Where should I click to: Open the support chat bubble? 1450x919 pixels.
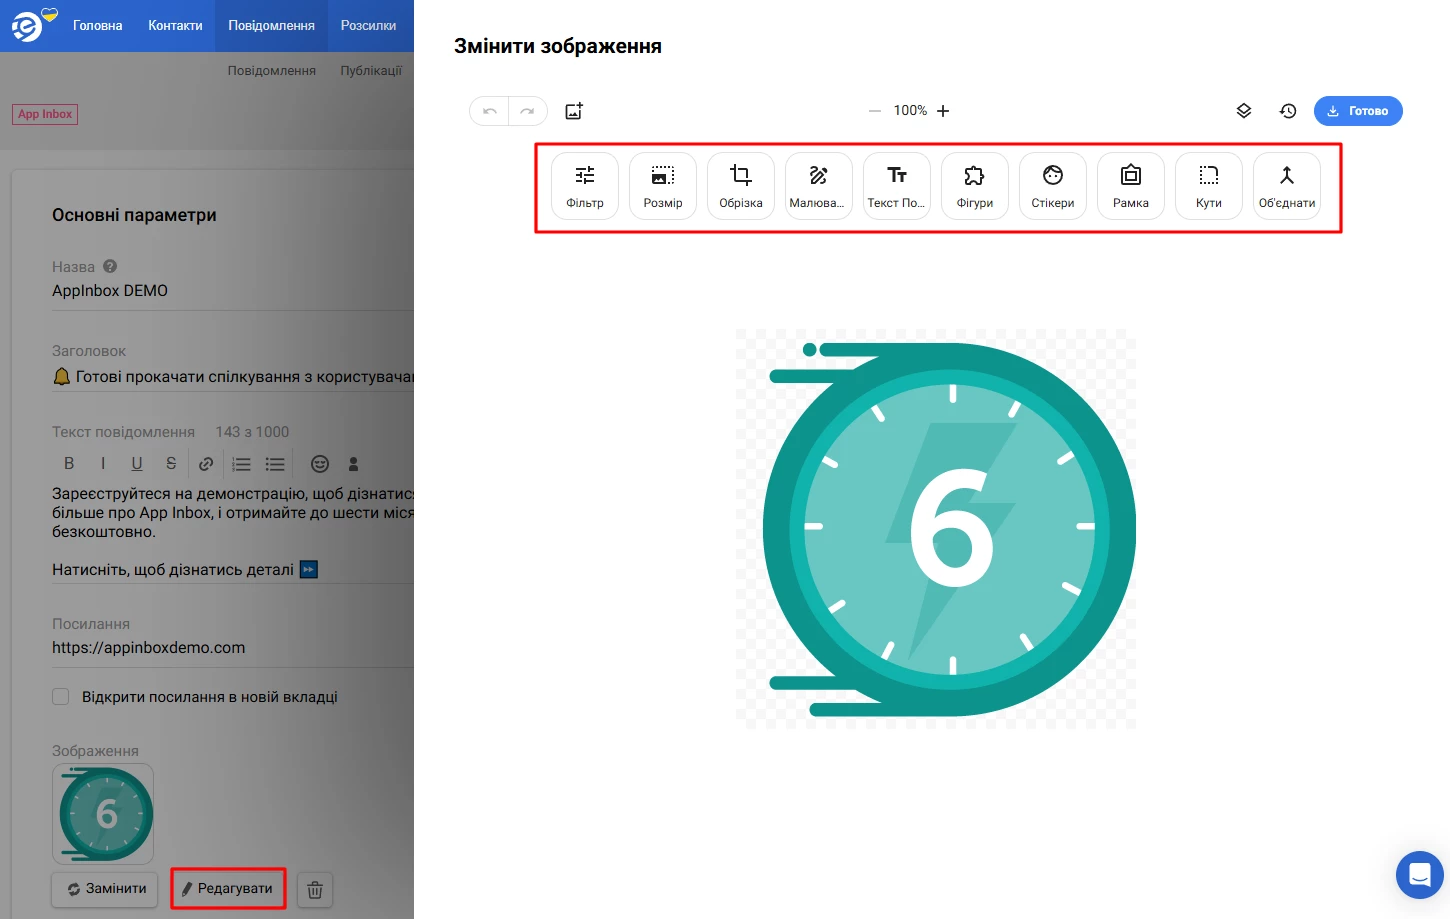(1420, 875)
